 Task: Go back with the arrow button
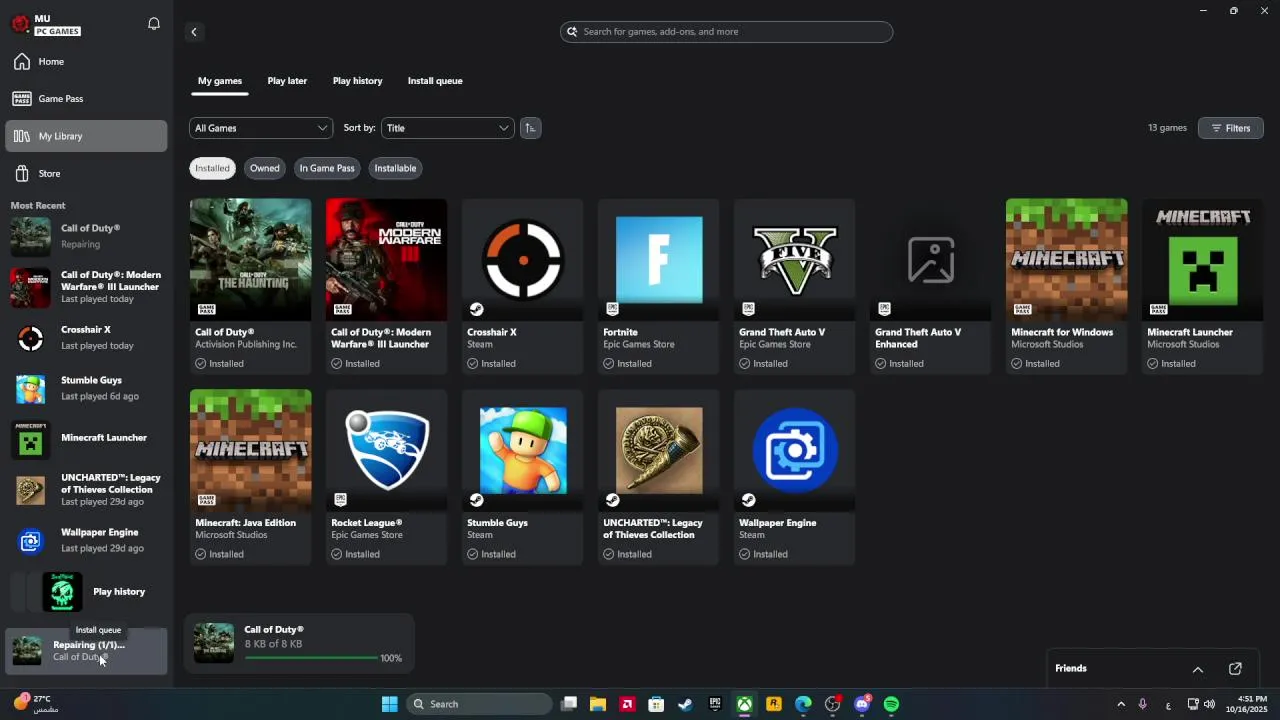coord(194,32)
